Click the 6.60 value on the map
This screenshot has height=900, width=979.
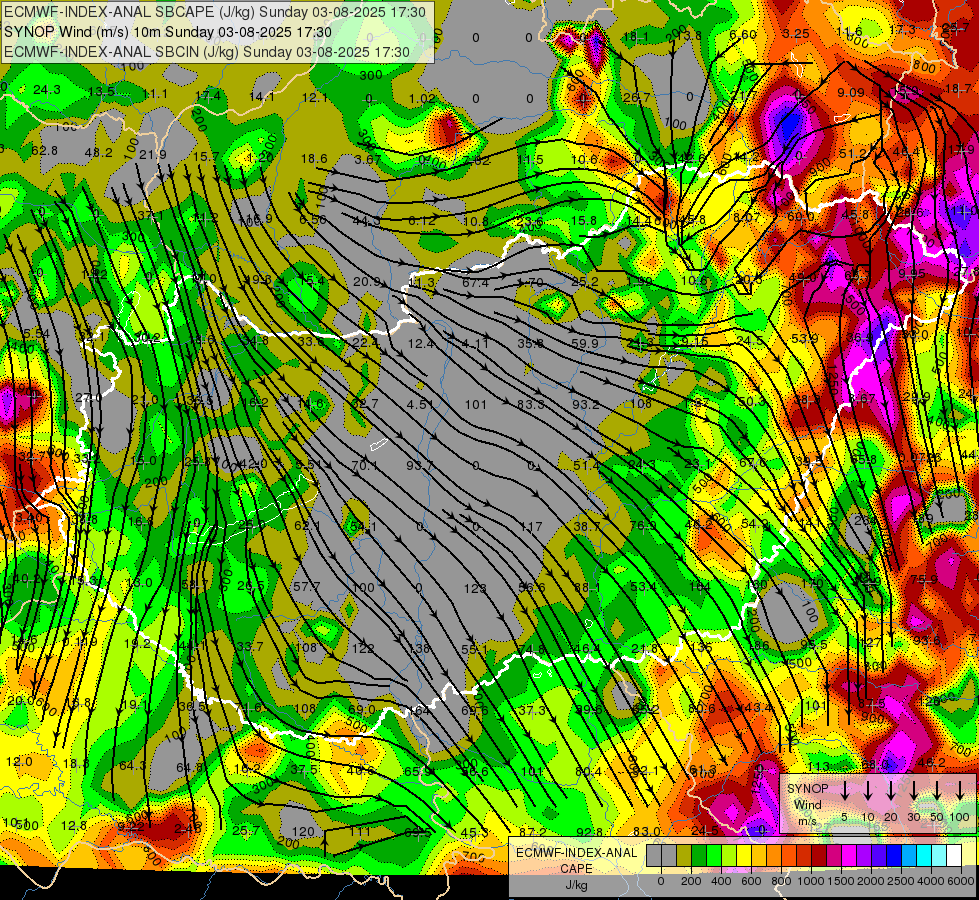(x=743, y=34)
